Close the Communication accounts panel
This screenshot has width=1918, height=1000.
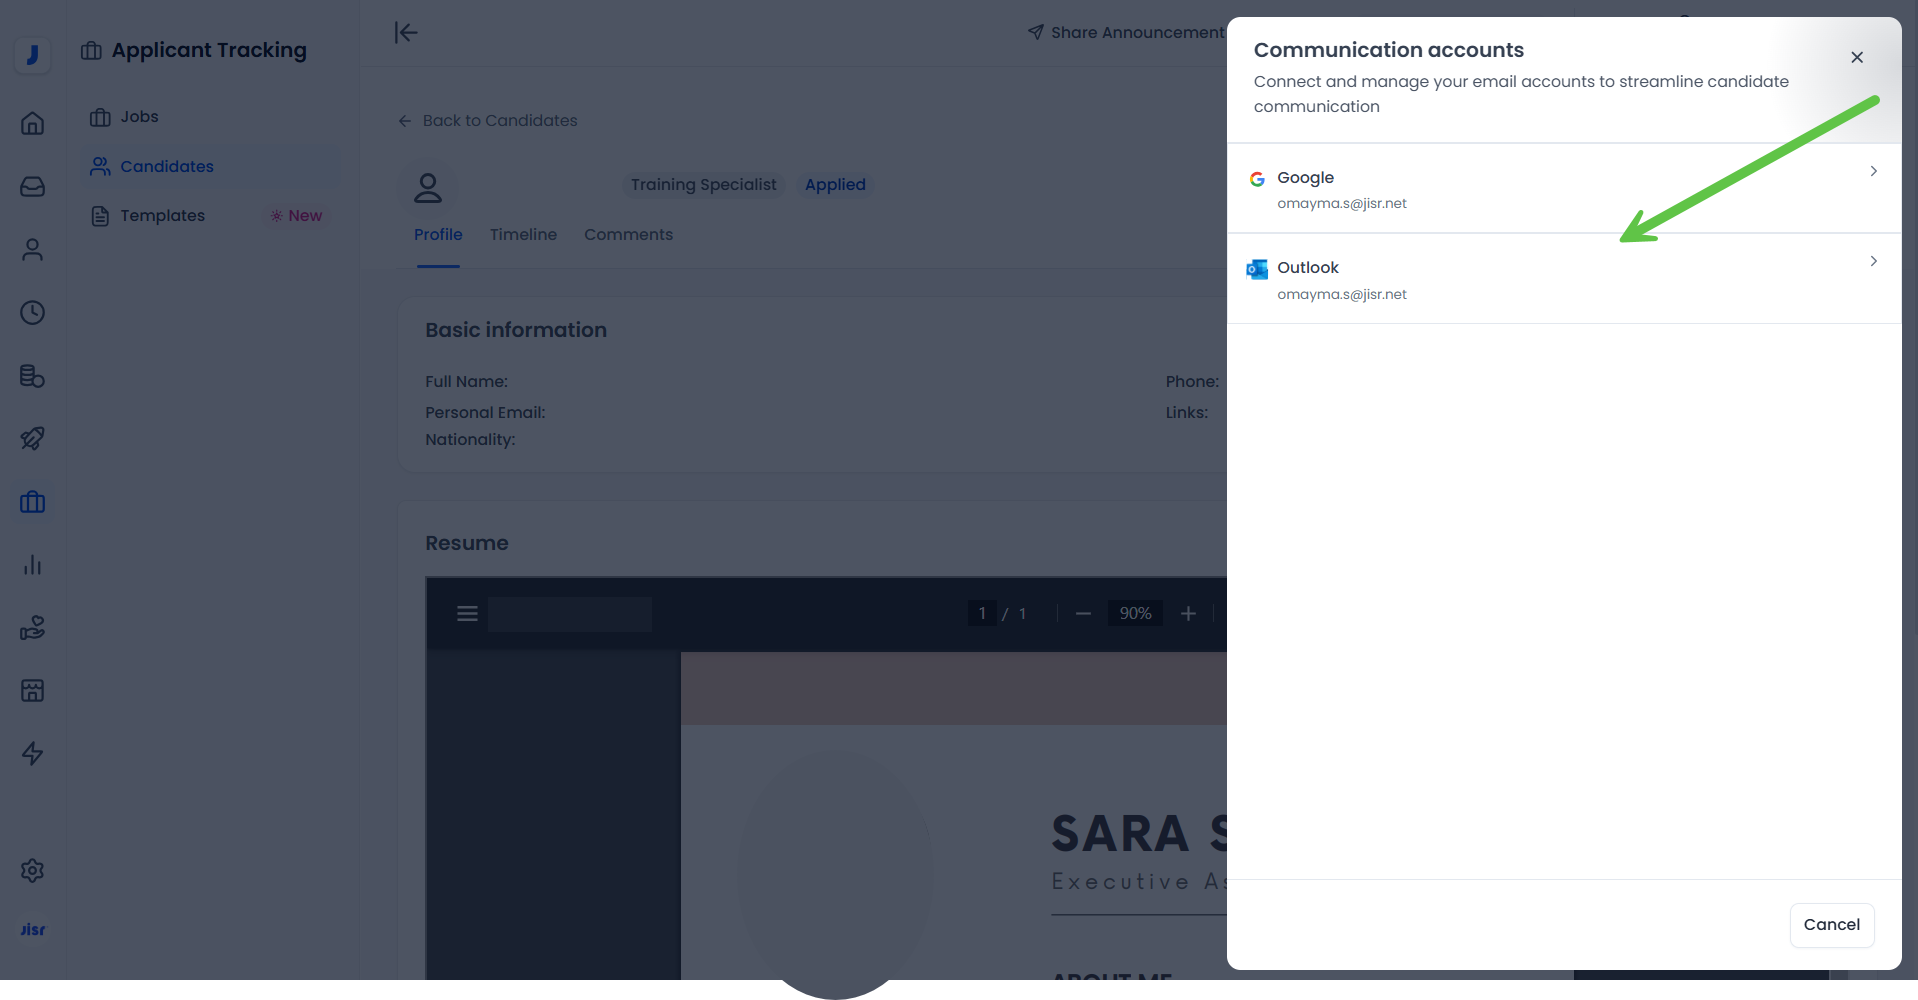[x=1857, y=57]
